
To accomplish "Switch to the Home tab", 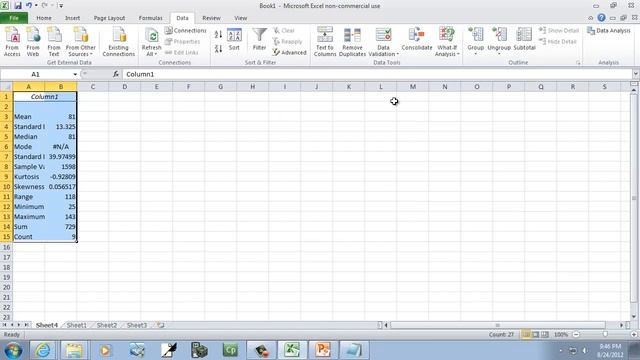I will coord(44,18).
